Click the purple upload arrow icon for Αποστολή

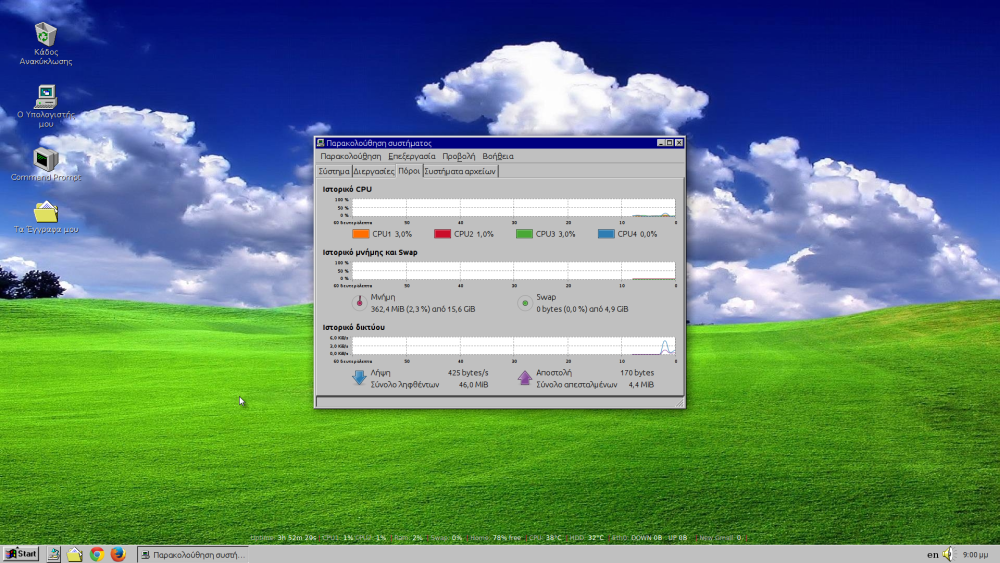click(x=524, y=377)
